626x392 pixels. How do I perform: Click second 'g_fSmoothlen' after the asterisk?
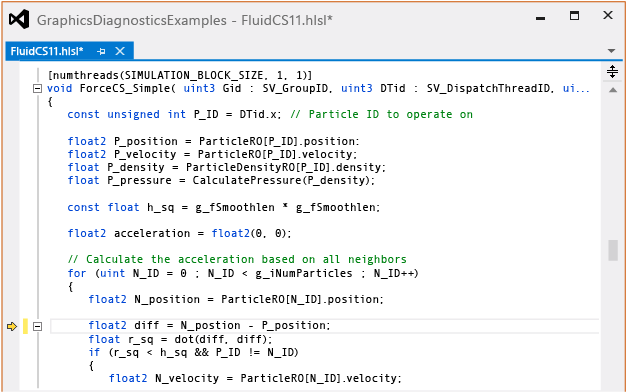tap(335, 208)
